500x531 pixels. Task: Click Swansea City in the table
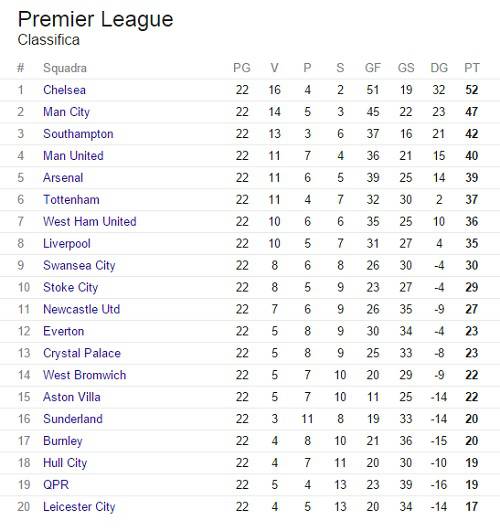(79, 266)
